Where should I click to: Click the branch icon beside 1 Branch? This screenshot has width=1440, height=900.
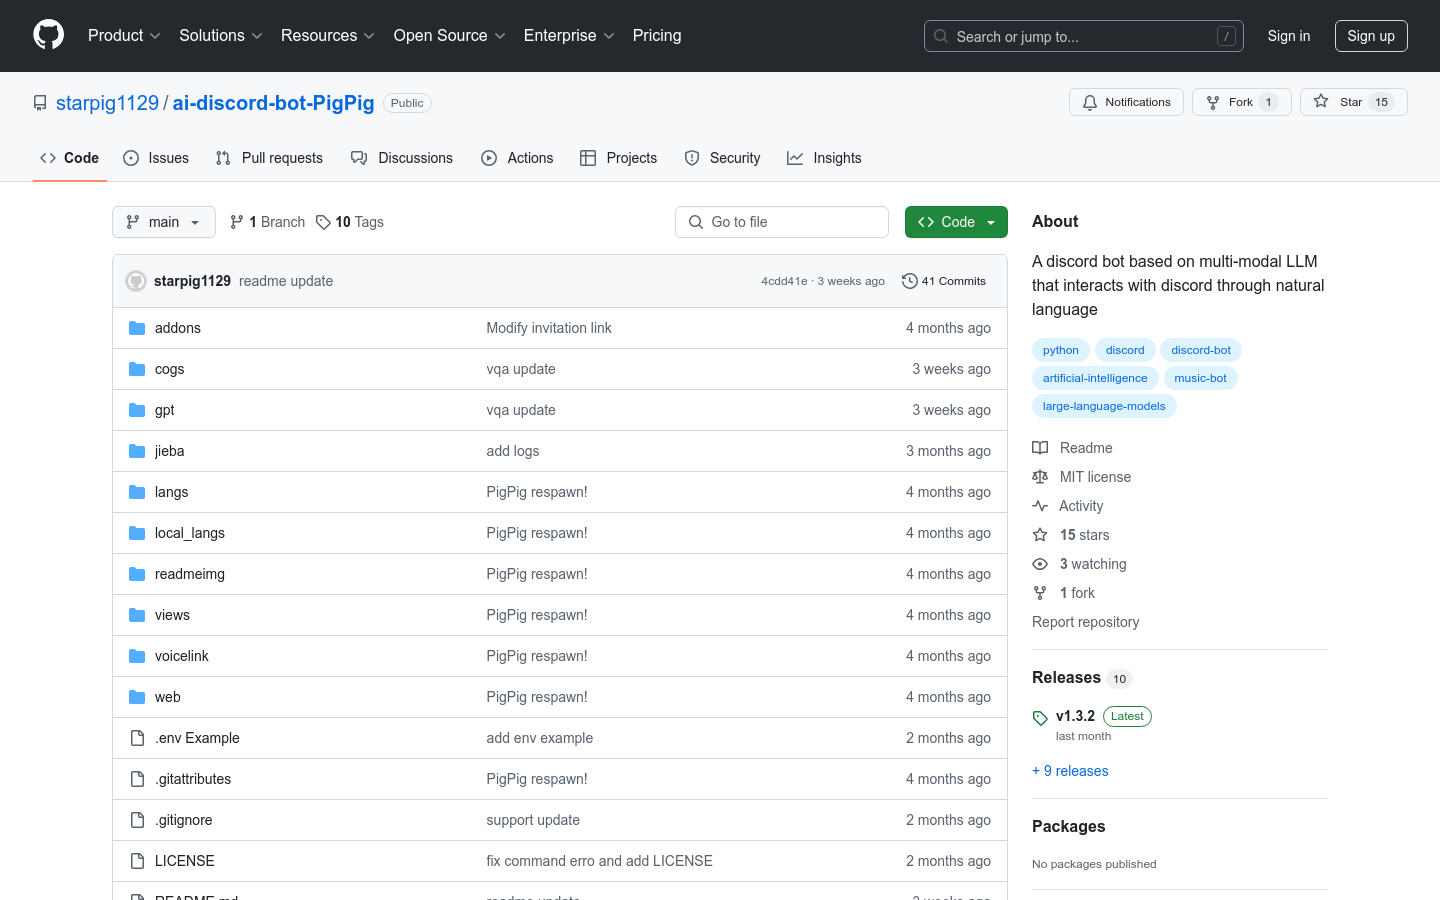pos(237,222)
